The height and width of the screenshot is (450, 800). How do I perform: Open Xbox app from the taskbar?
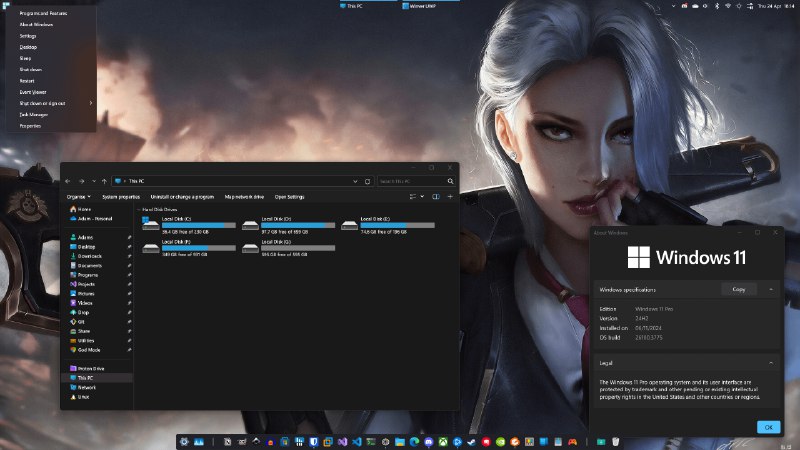443,442
